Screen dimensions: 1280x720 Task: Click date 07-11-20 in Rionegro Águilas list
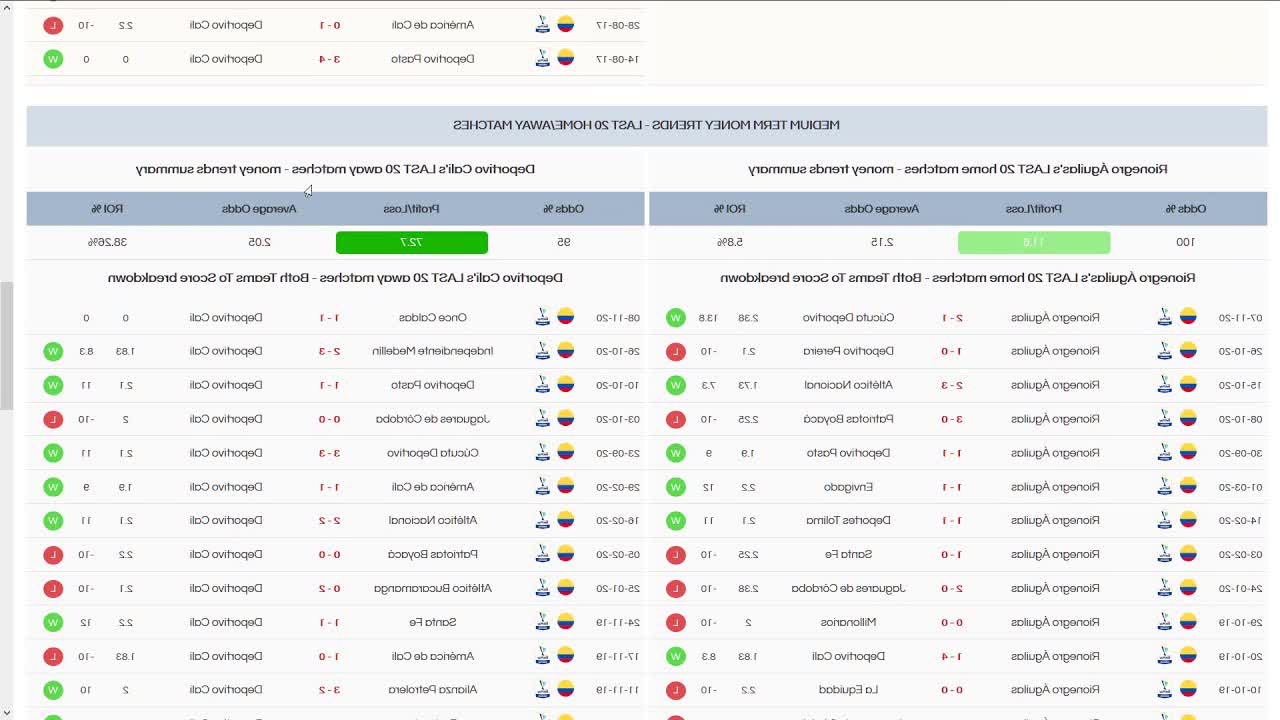click(x=1240, y=317)
